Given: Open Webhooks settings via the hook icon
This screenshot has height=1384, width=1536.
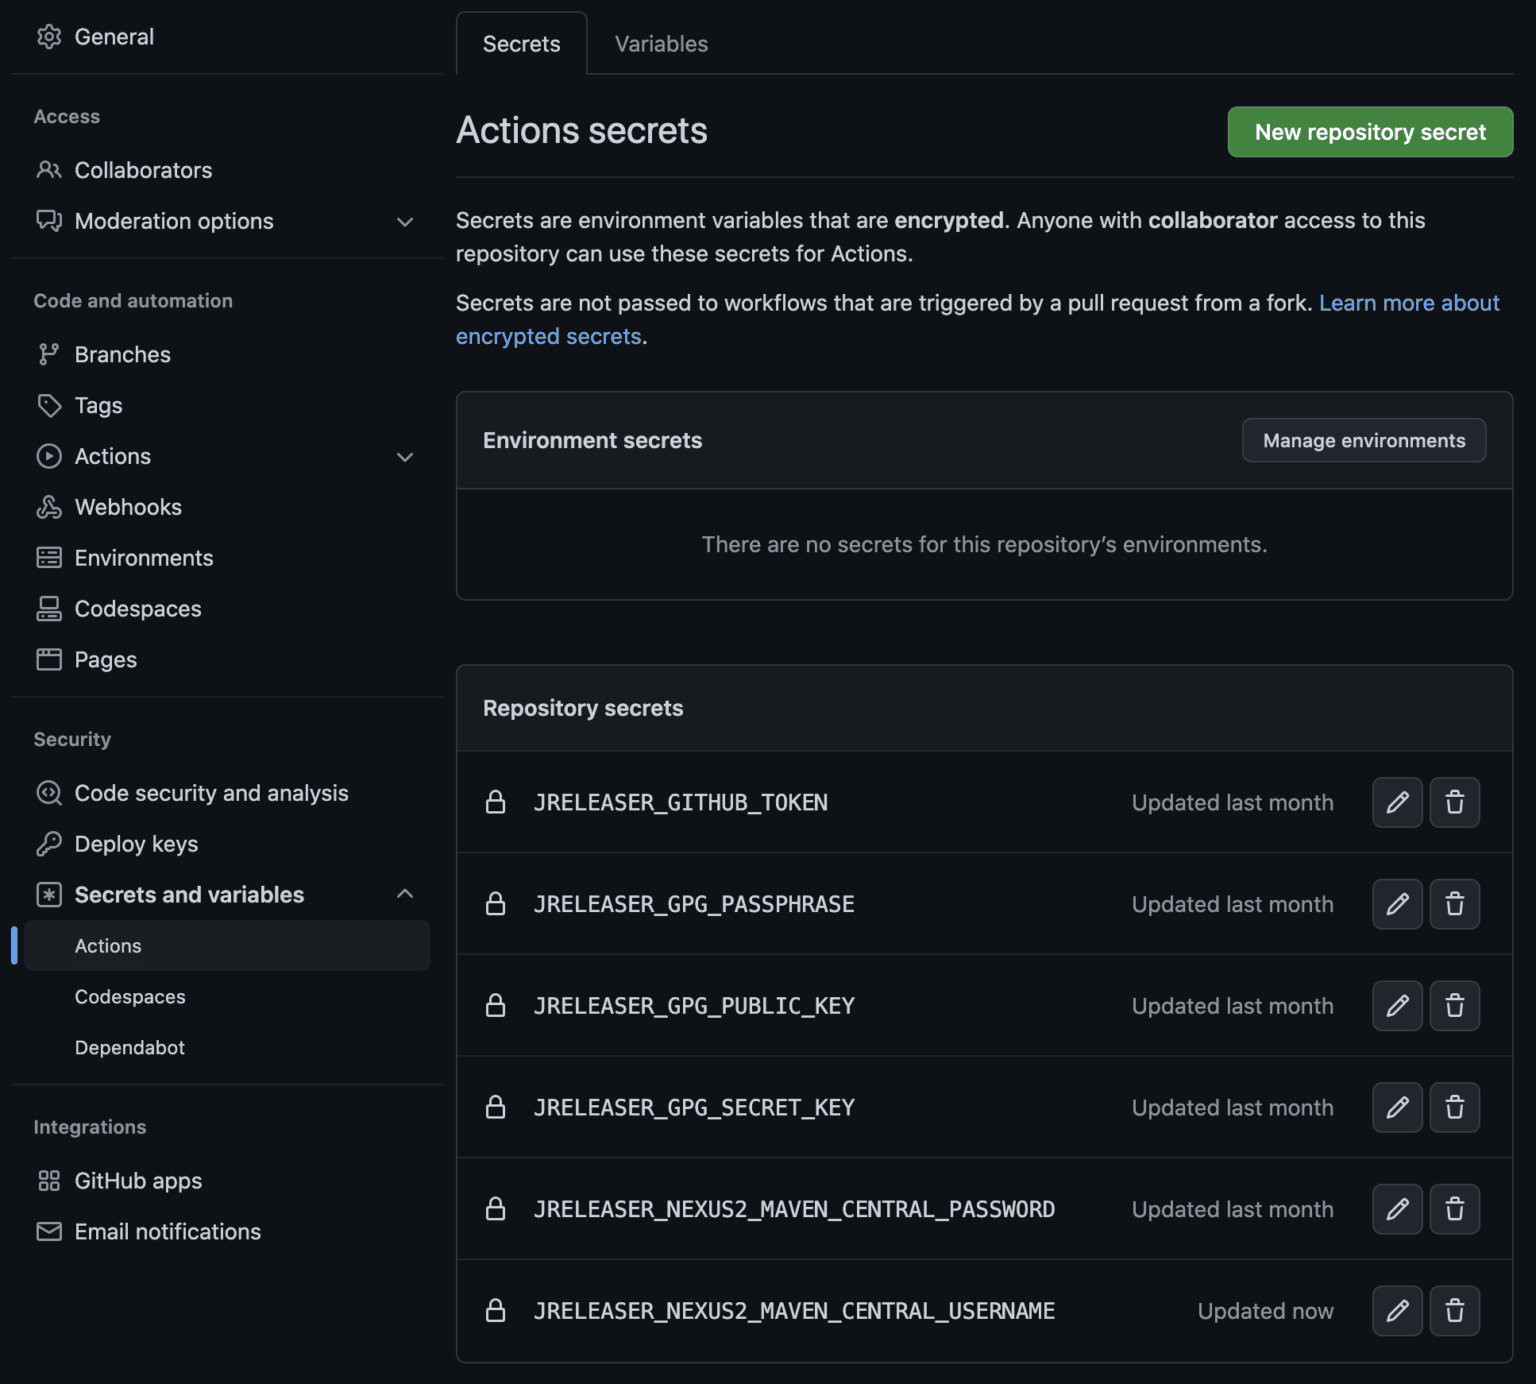Looking at the screenshot, I should tap(127, 507).
